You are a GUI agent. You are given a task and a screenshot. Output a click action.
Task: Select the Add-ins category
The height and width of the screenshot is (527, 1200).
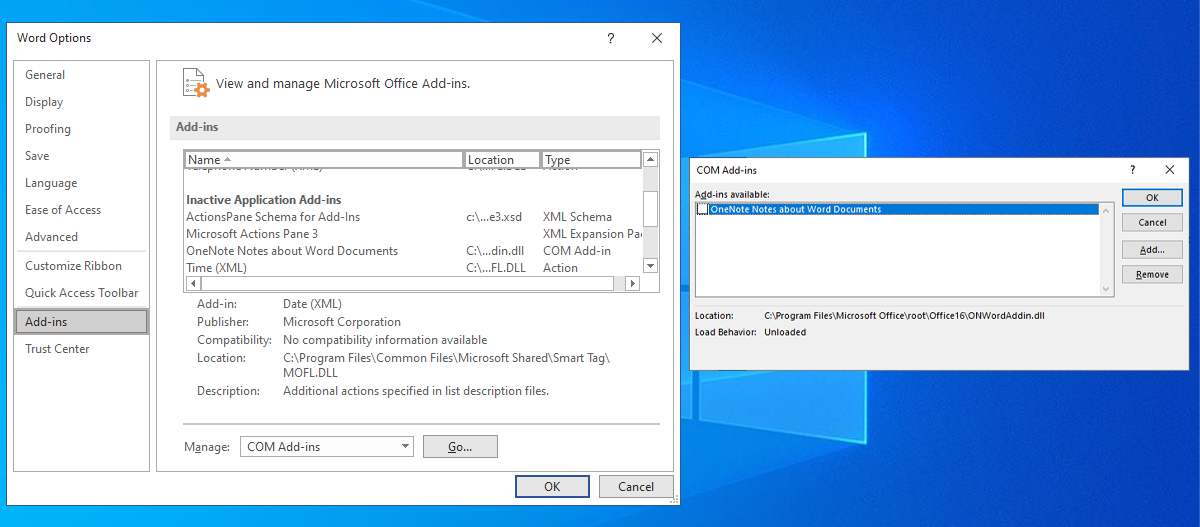tap(80, 322)
